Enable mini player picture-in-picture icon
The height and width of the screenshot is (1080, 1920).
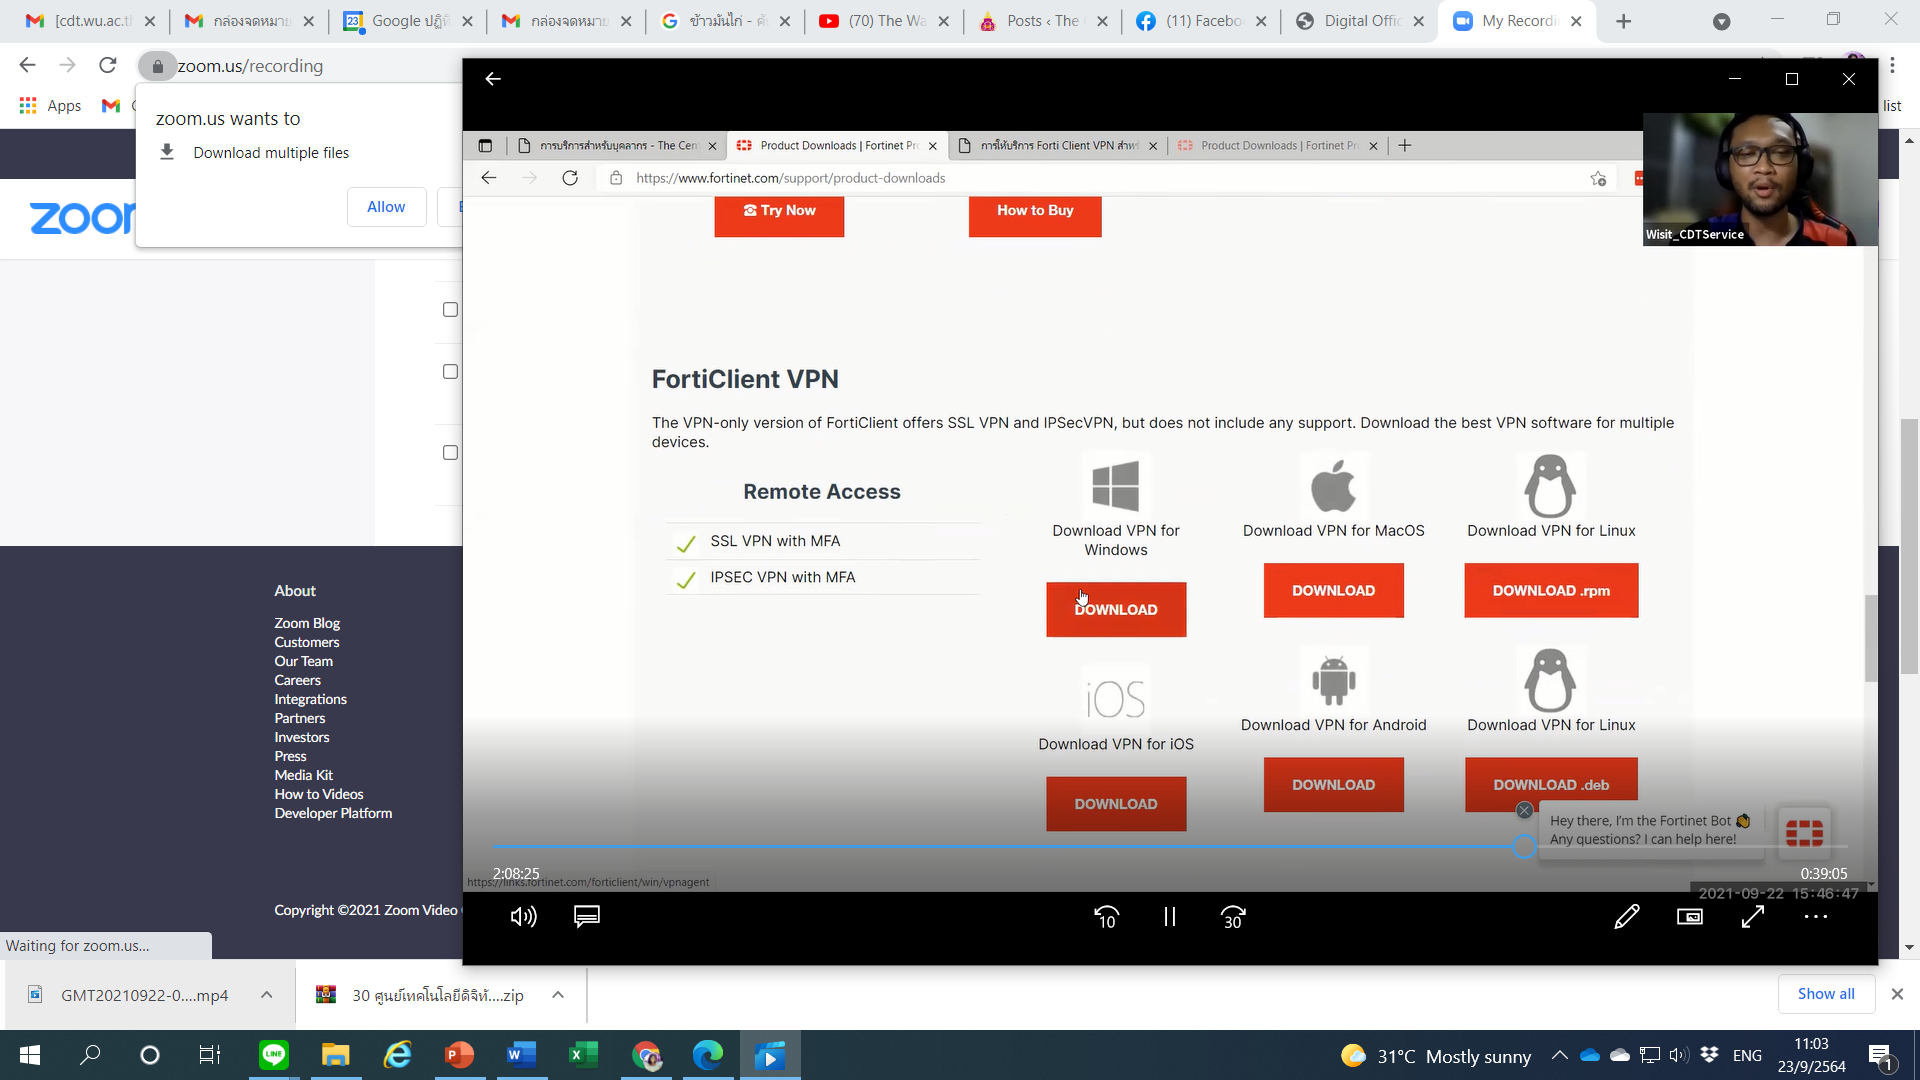click(1690, 917)
